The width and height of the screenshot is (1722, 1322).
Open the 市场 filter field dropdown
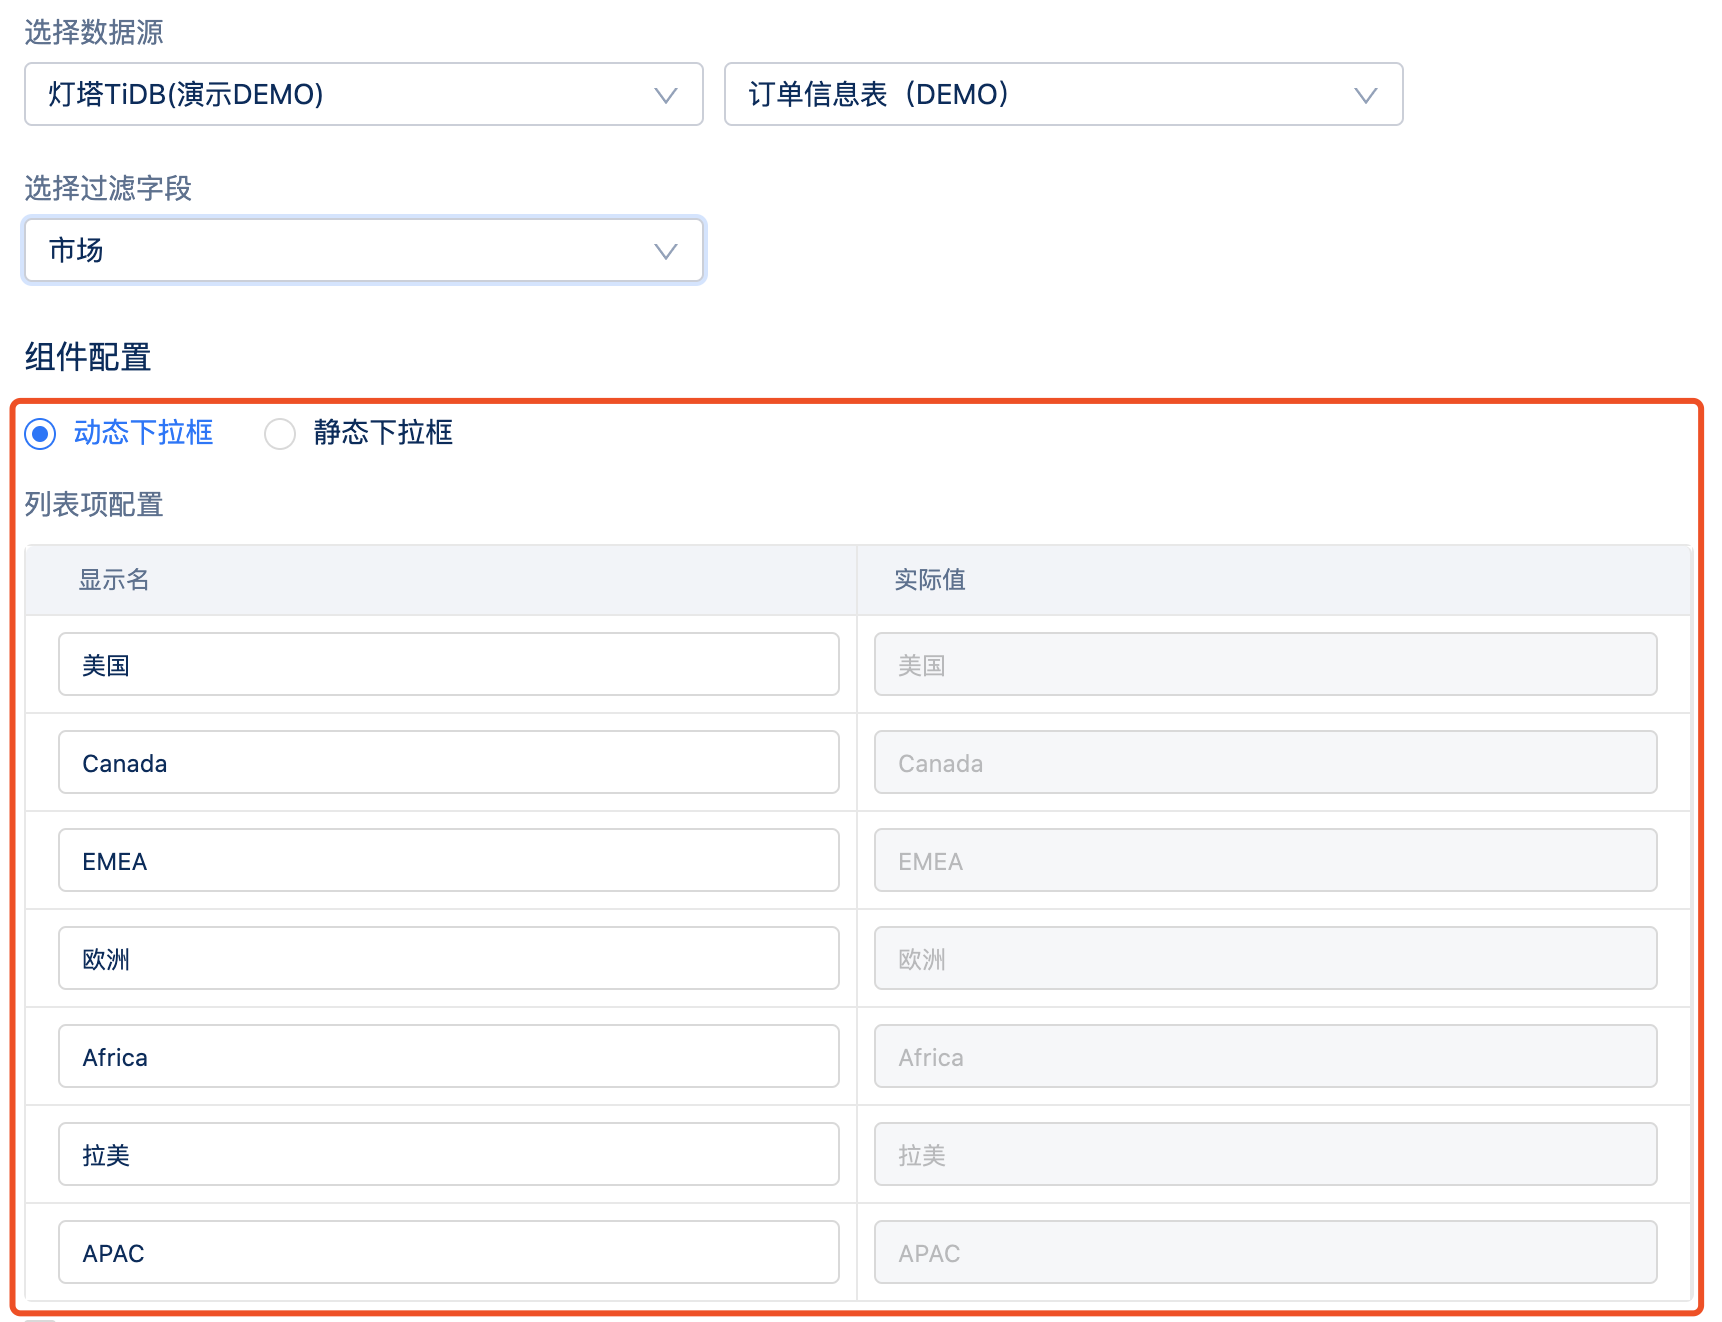click(x=364, y=250)
